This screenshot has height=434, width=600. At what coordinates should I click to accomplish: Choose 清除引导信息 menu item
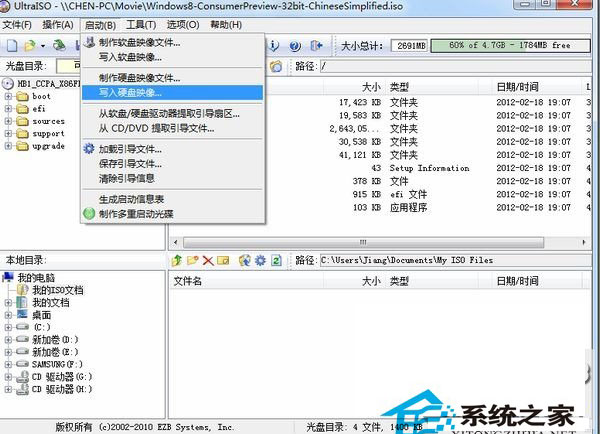point(173,178)
